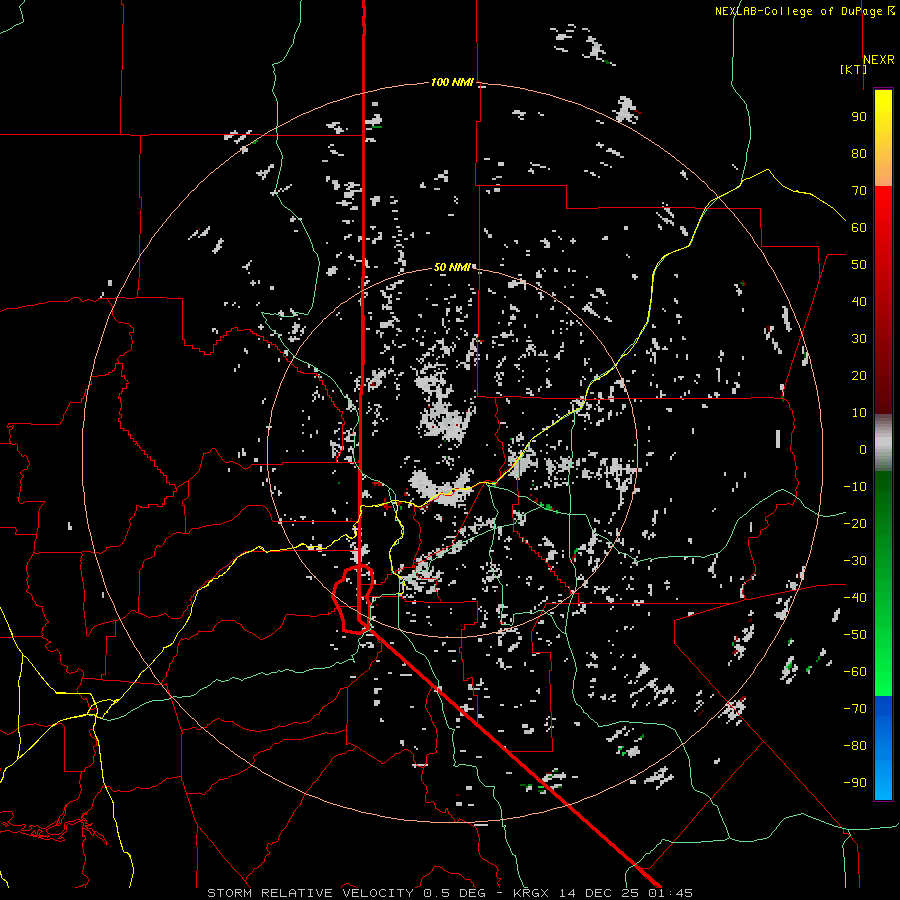Viewport: 900px width, 900px height.
Task: Click the 50 value on velocity scale
Action: click(859, 265)
